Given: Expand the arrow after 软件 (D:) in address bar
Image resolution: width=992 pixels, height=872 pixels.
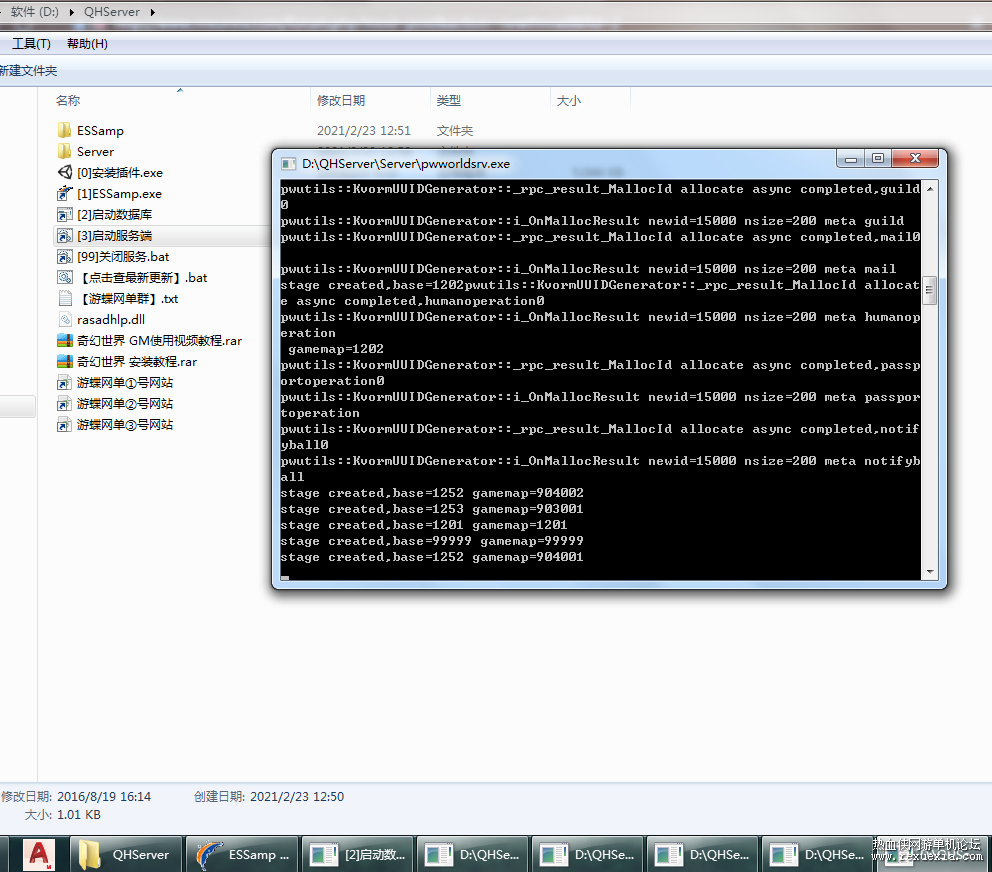Looking at the screenshot, I should [71, 12].
